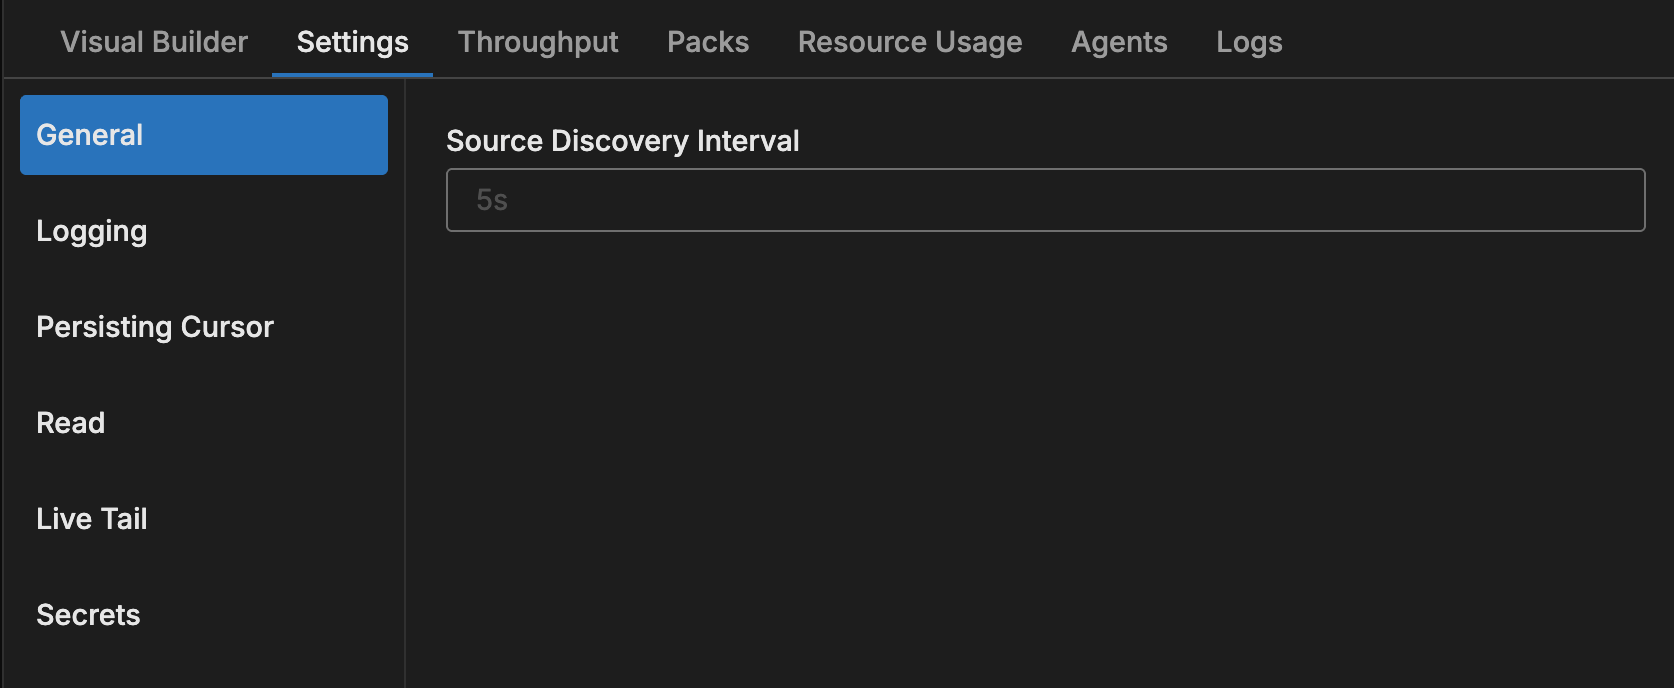Focus the field showing 5s placeholder

pyautogui.click(x=1045, y=200)
